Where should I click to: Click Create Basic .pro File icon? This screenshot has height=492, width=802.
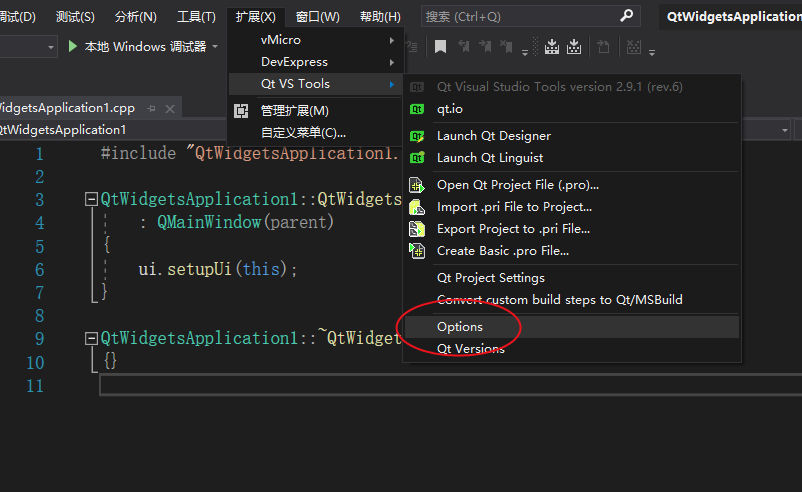[x=417, y=251]
